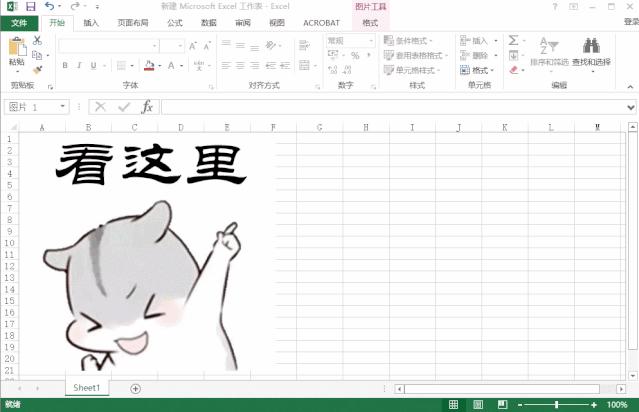Screen dimensions: 639x412
Task: Open Cell Styles menu
Action: coord(412,70)
